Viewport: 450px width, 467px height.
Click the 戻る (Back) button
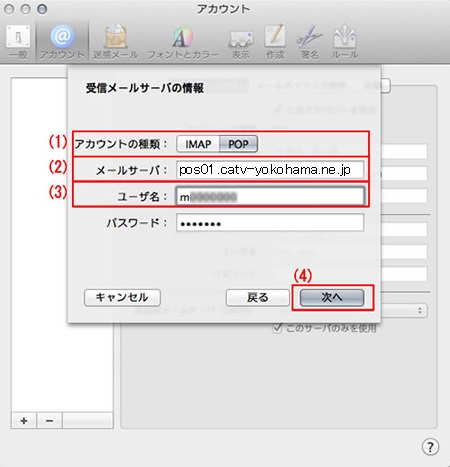258,298
